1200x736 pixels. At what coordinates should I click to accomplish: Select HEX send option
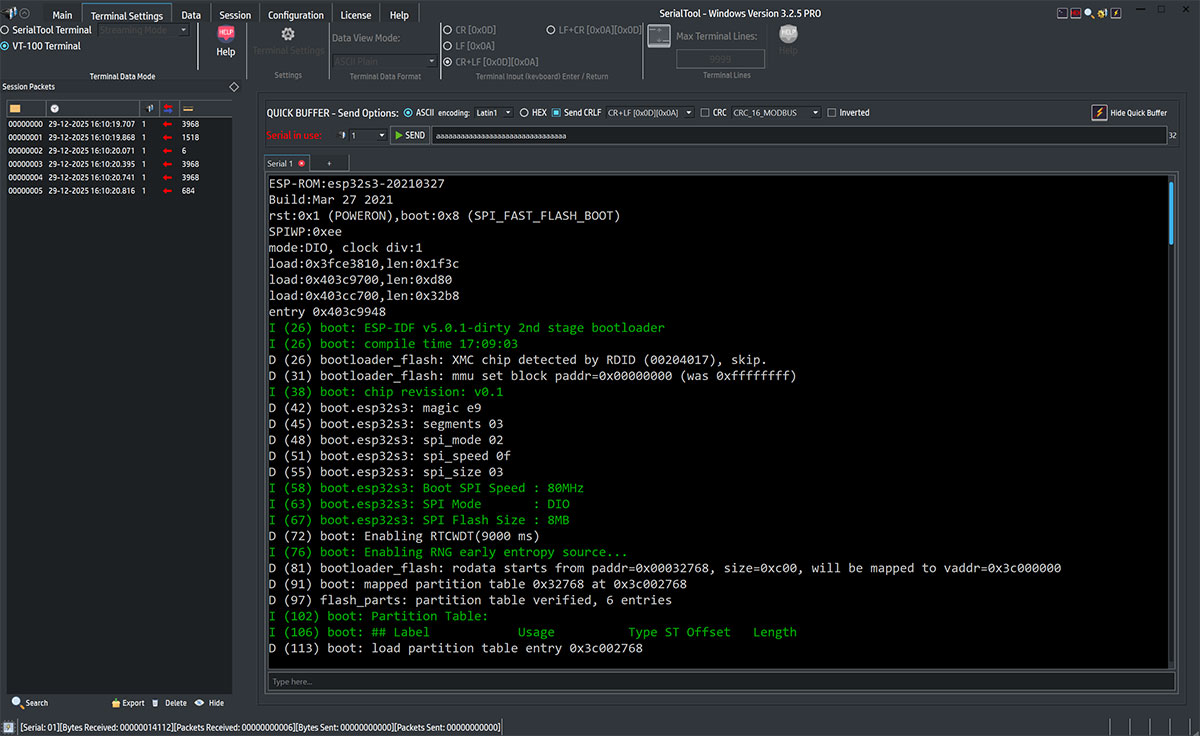pos(525,113)
